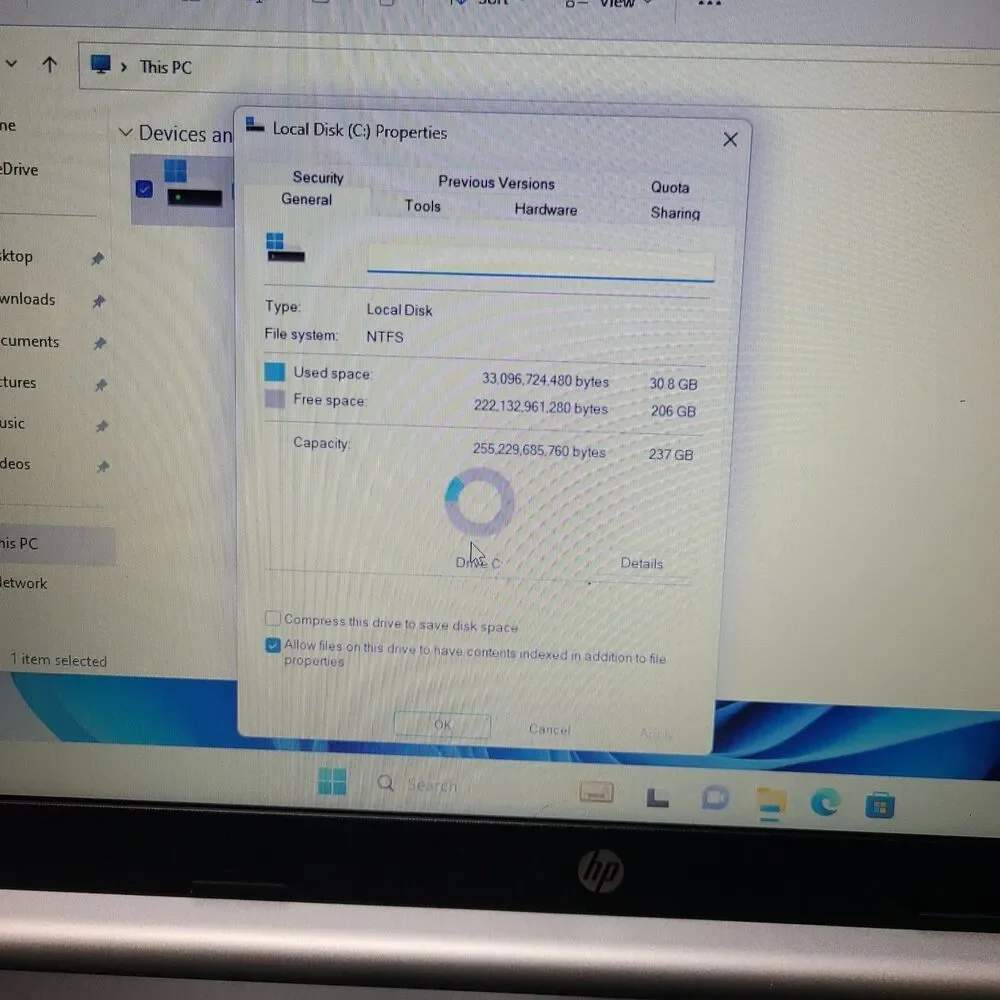This screenshot has height=1000, width=1000.
Task: Open the Sharing tab
Action: (675, 212)
